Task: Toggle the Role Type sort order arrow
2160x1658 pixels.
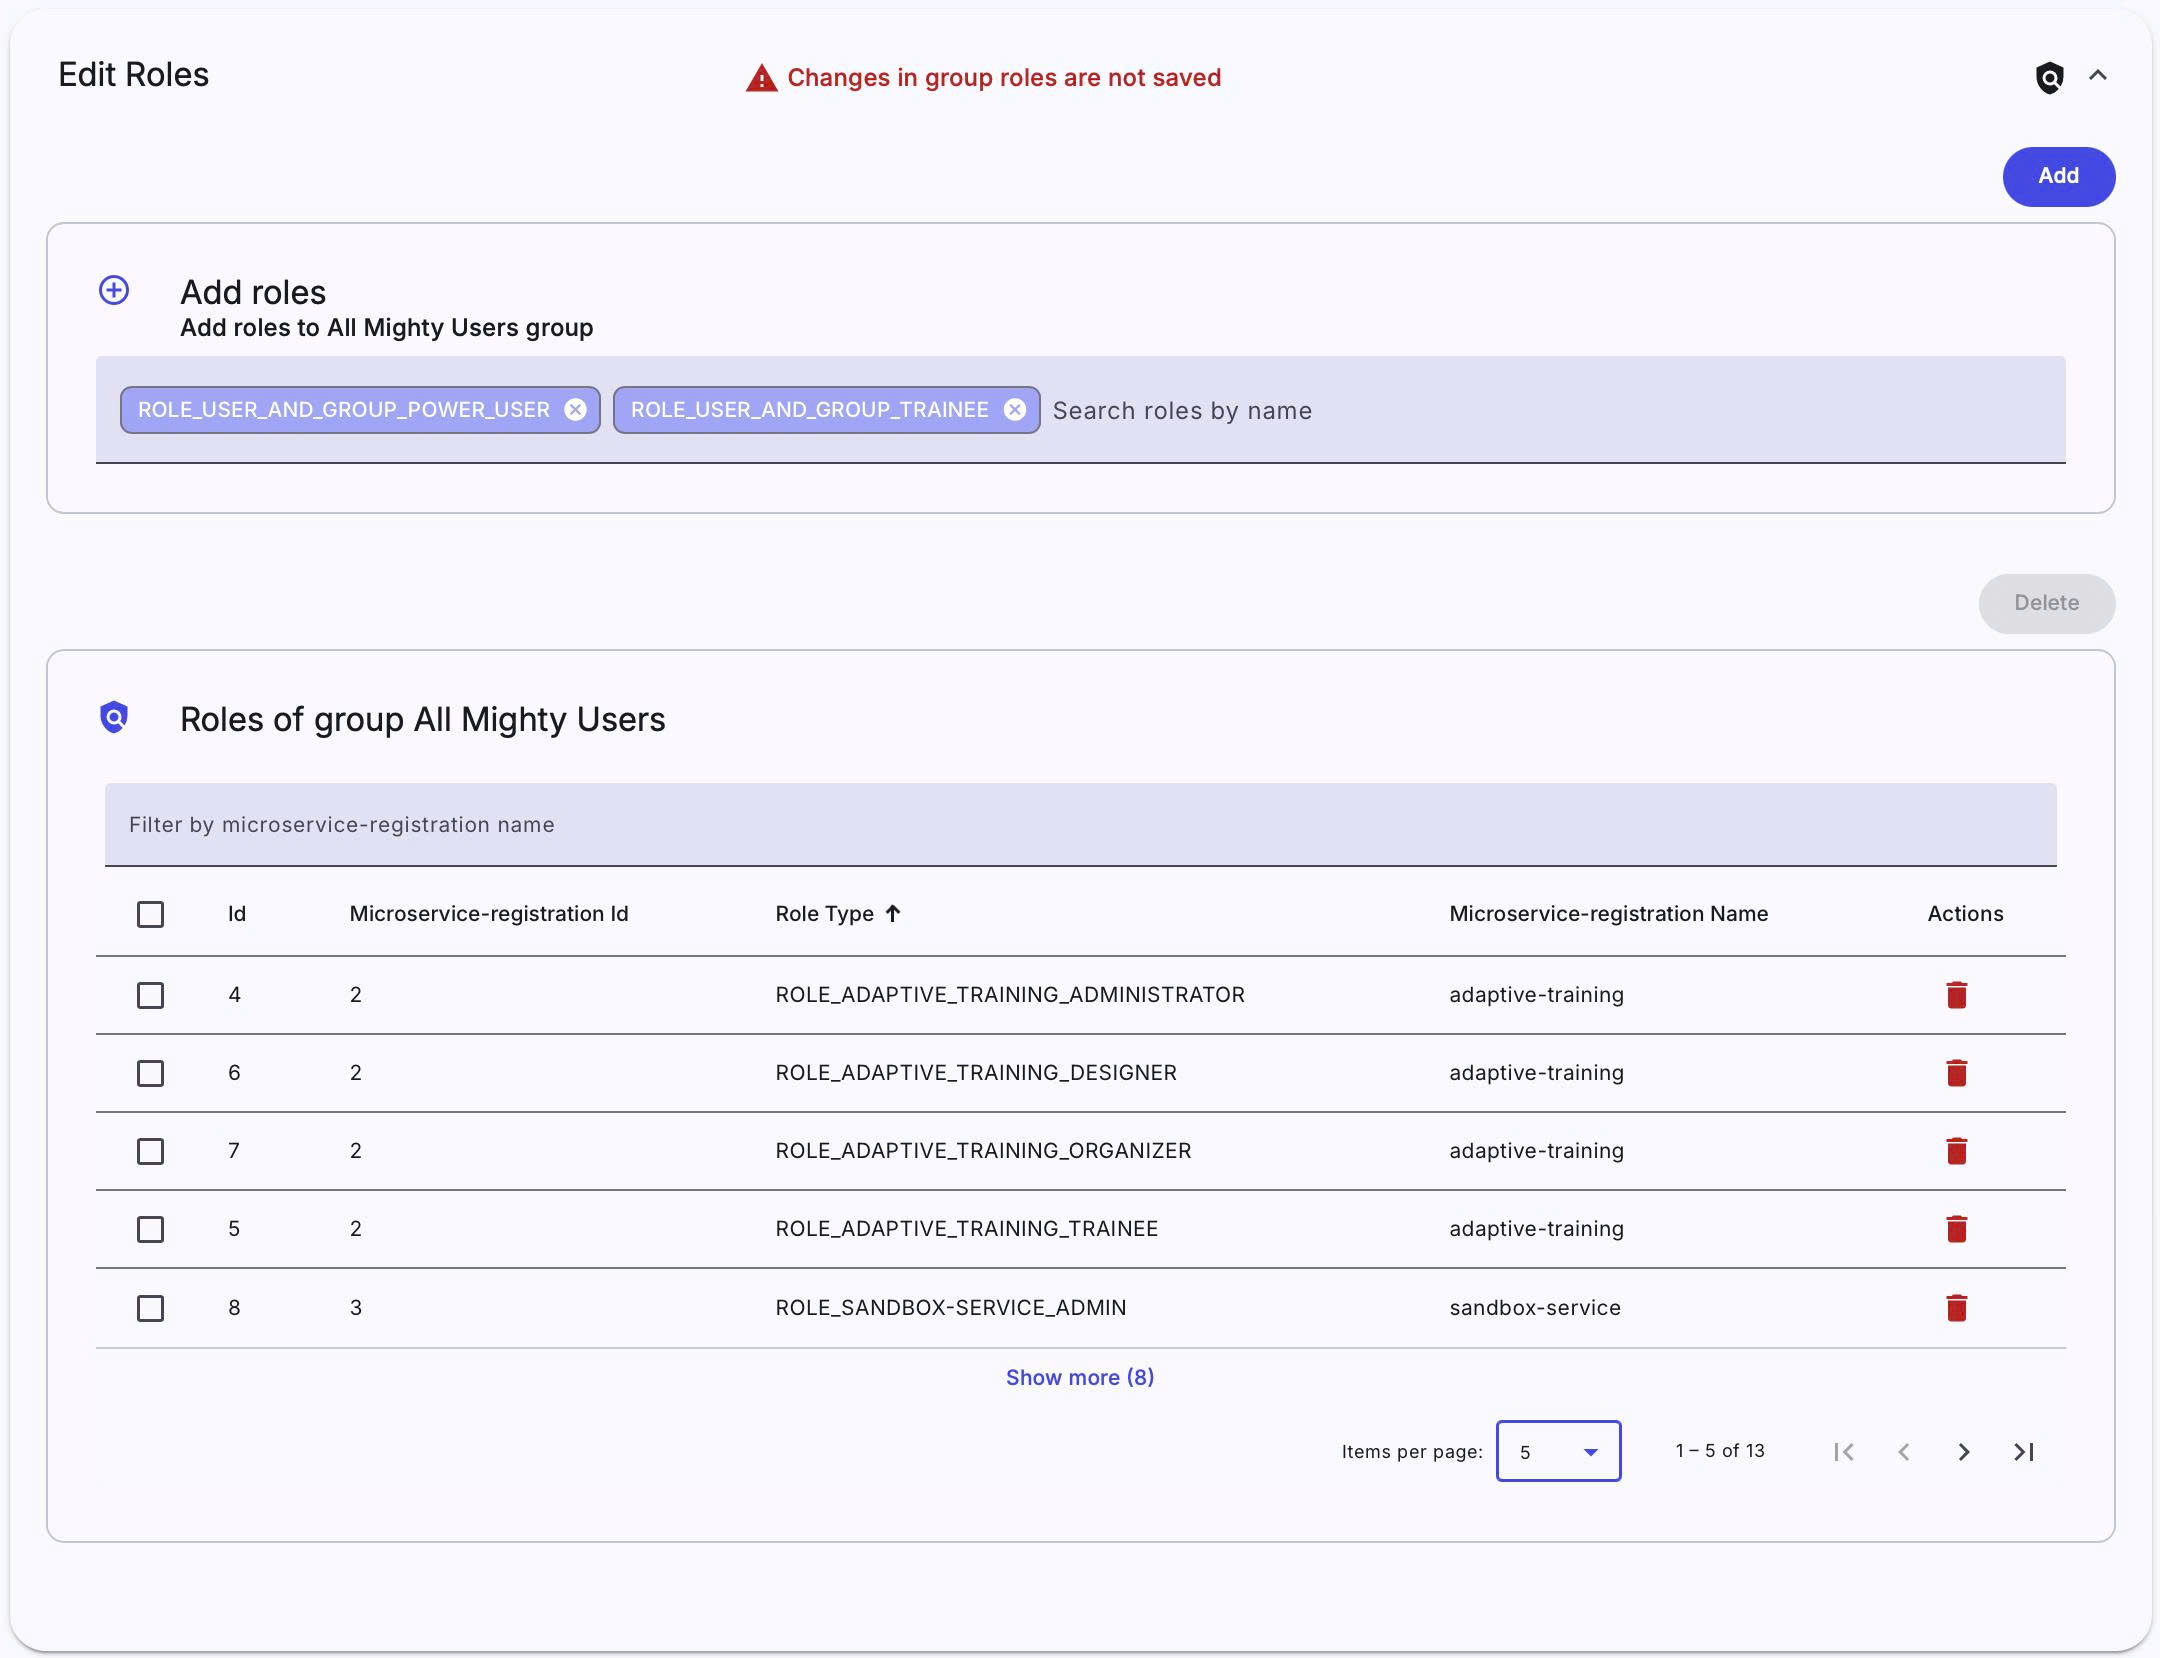Action: pyautogui.click(x=893, y=912)
